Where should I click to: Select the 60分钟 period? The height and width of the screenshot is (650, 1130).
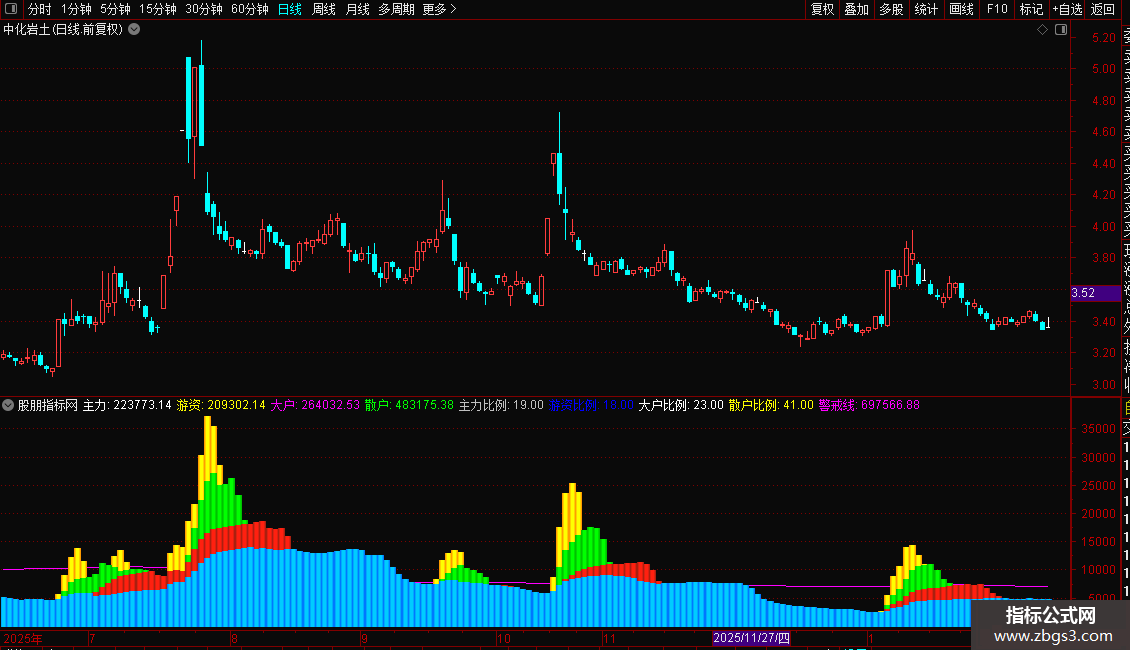tap(250, 9)
